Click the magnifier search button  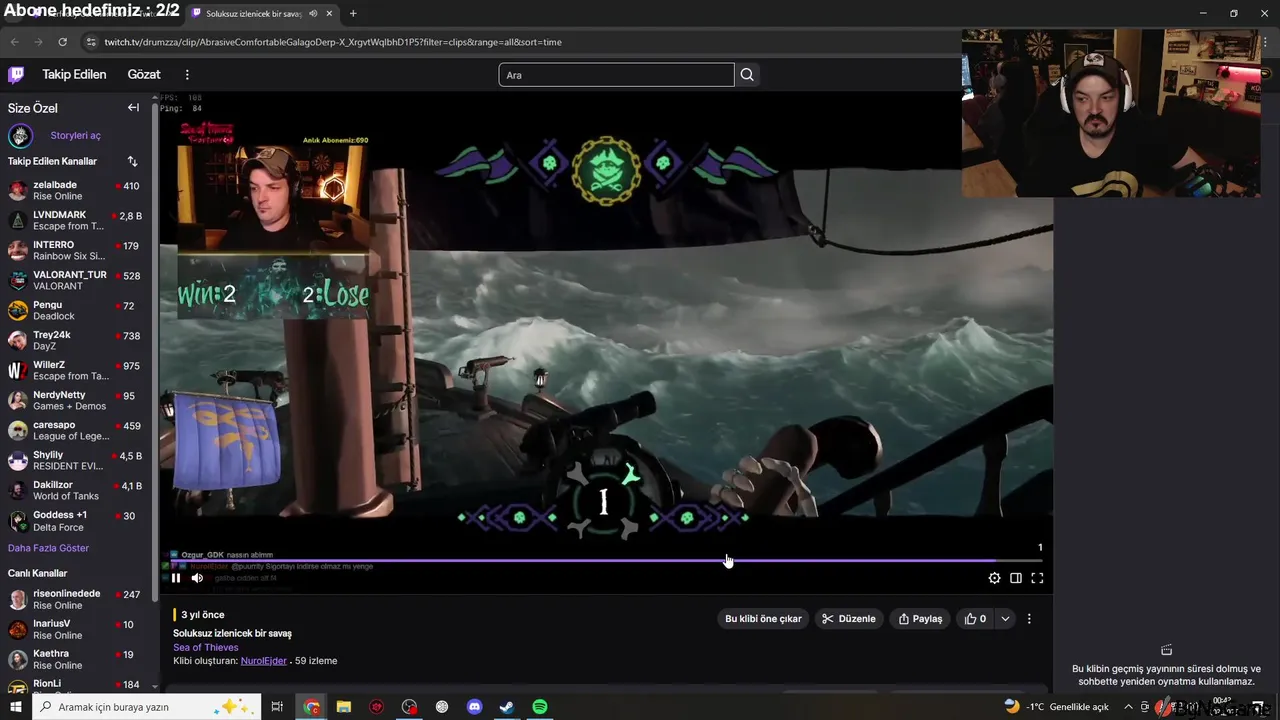pos(747,75)
